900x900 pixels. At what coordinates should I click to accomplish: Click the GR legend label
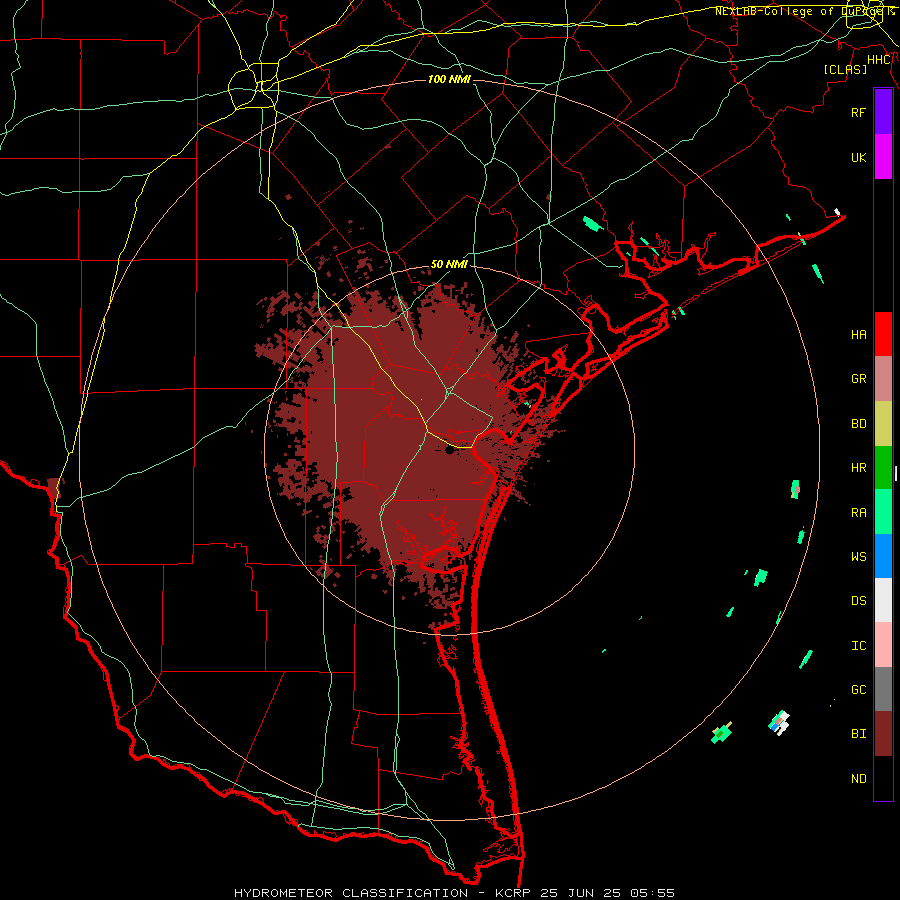[858, 379]
